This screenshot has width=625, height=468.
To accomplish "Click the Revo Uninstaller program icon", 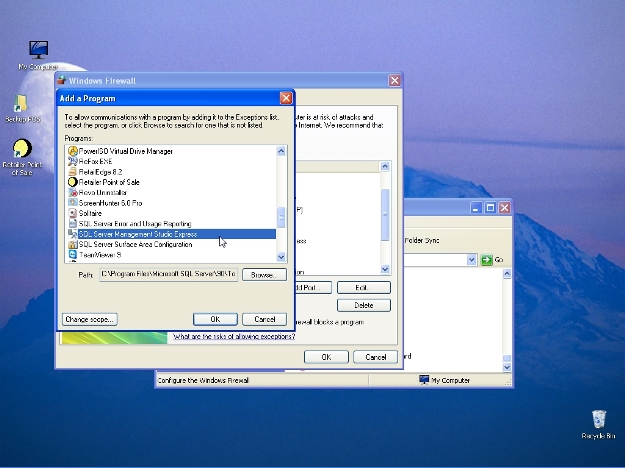I will (73, 193).
